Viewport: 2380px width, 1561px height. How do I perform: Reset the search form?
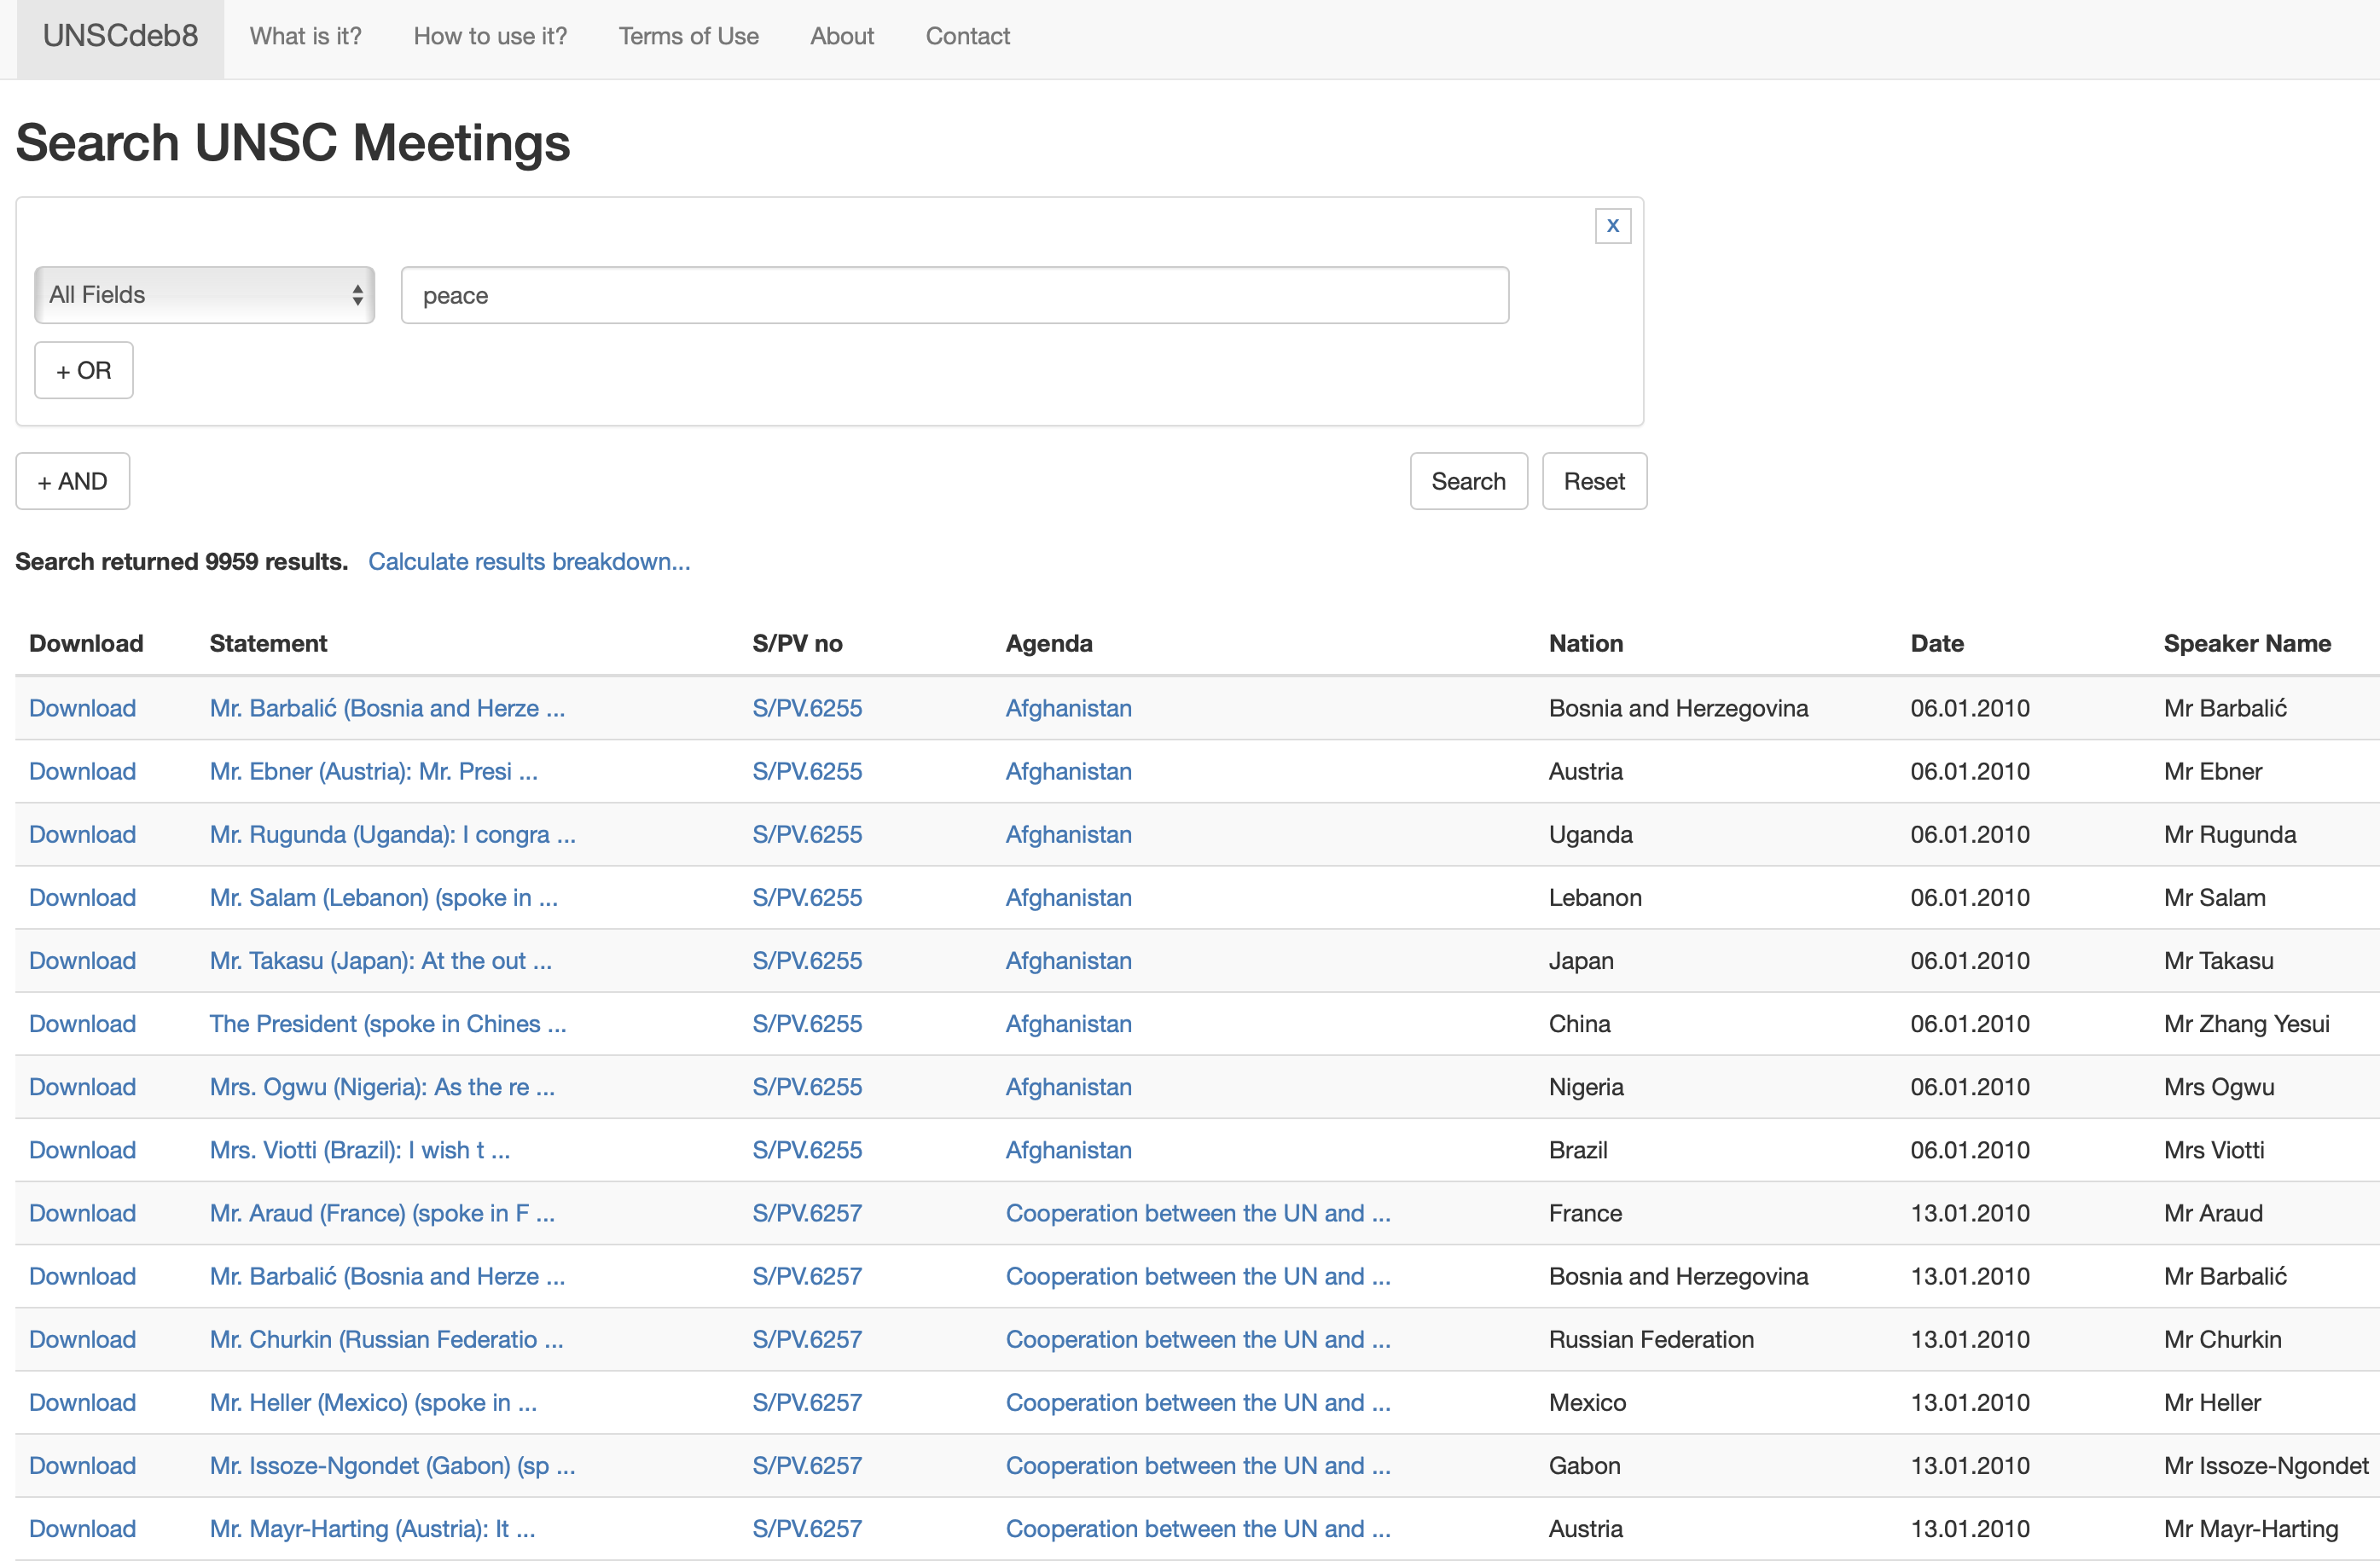(1593, 481)
